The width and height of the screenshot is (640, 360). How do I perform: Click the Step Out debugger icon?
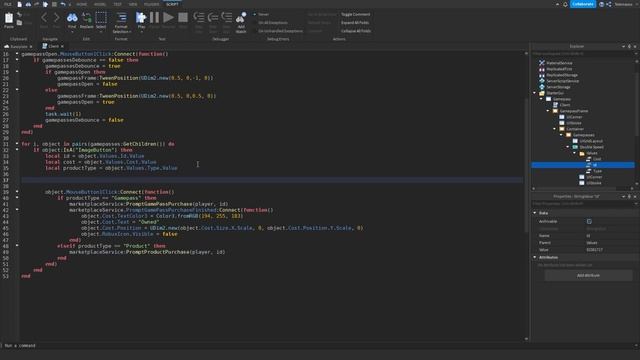[227, 18]
